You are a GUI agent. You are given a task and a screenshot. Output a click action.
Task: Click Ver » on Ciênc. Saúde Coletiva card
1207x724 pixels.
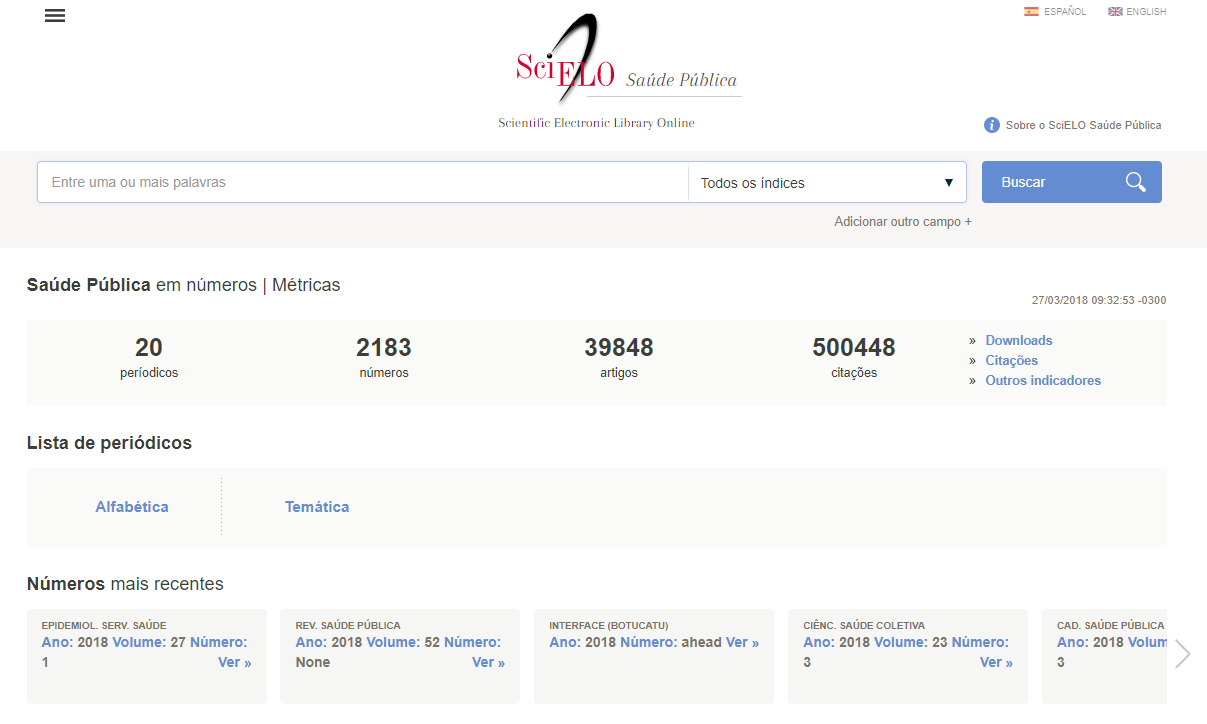click(997, 662)
